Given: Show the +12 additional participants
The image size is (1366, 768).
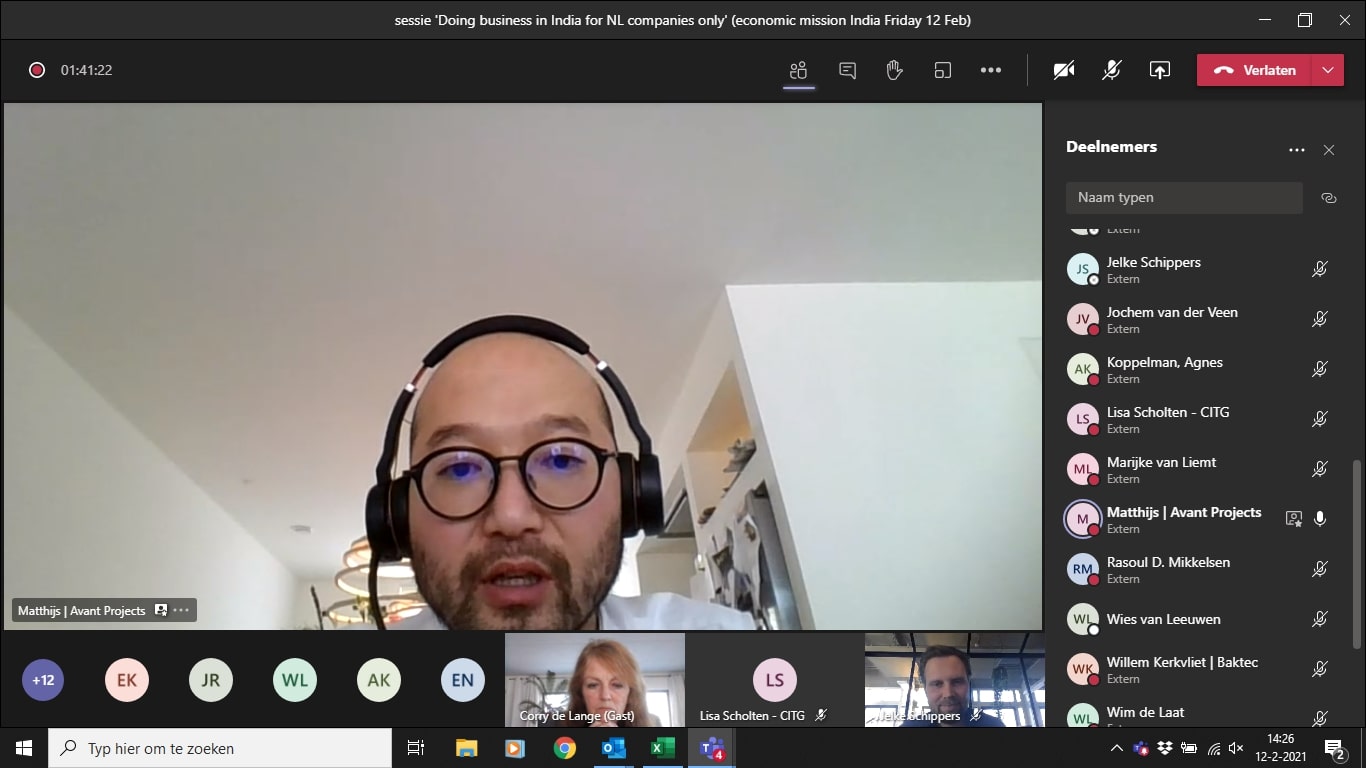Looking at the screenshot, I should tap(43, 680).
